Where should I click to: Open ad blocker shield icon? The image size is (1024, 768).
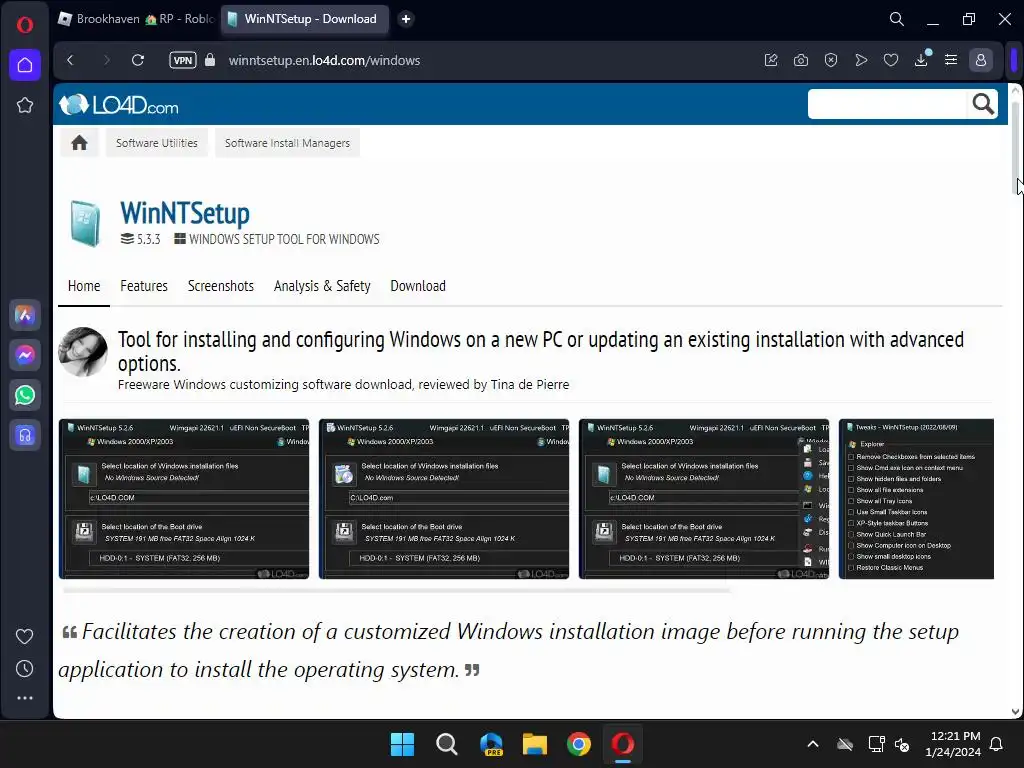click(831, 60)
